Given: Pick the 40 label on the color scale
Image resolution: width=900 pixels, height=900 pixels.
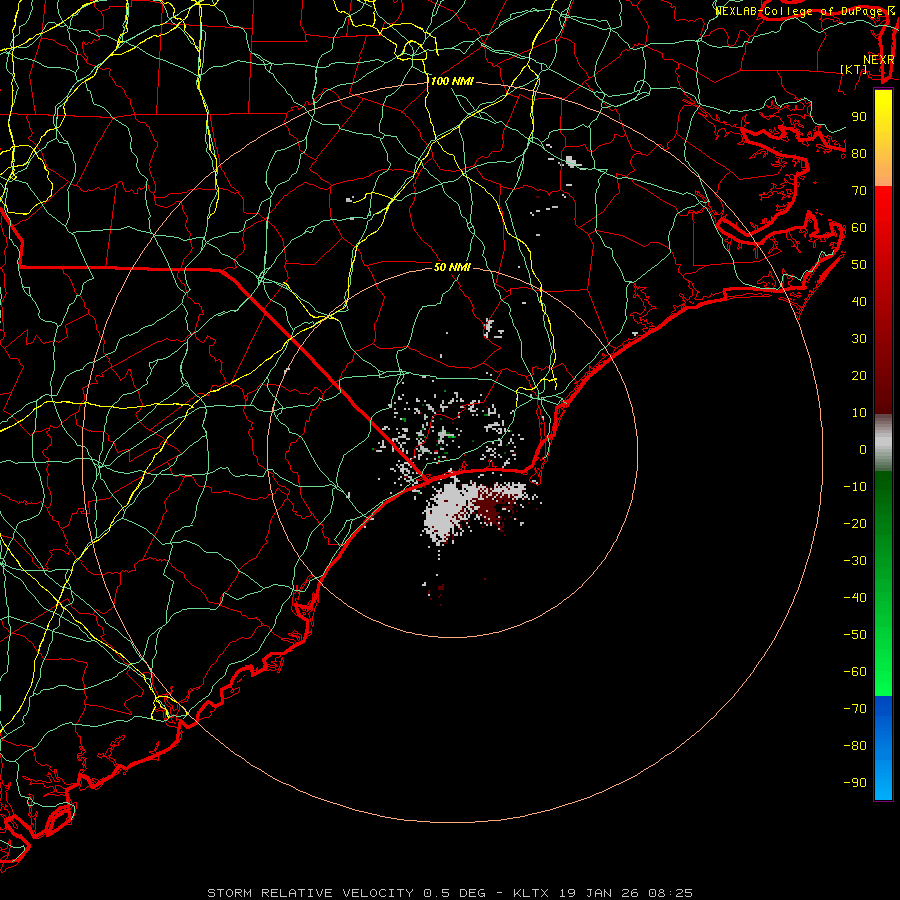Looking at the screenshot, I should 859,302.
